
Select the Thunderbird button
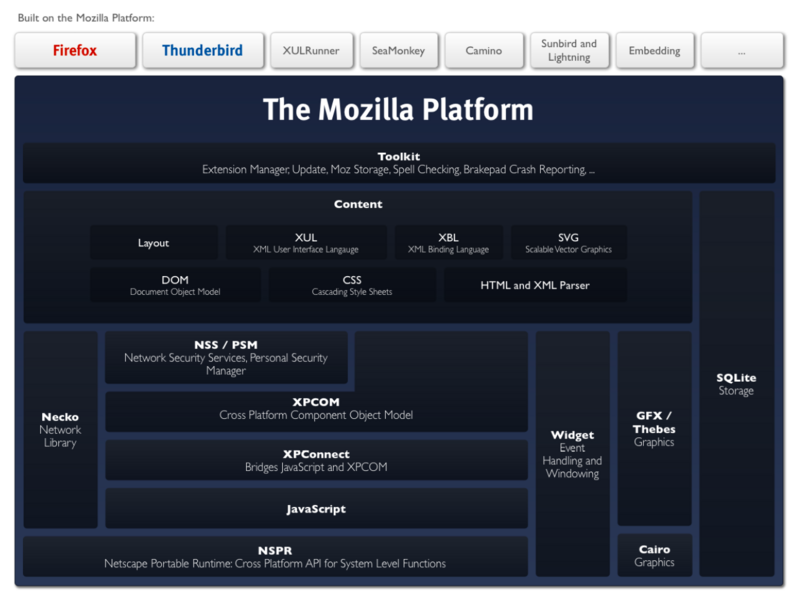click(202, 50)
